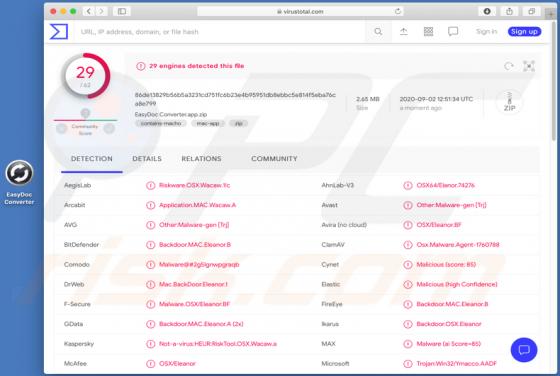Open the apps grid icon
Image resolution: width=560 pixels, height=376 pixels.
tap(428, 32)
